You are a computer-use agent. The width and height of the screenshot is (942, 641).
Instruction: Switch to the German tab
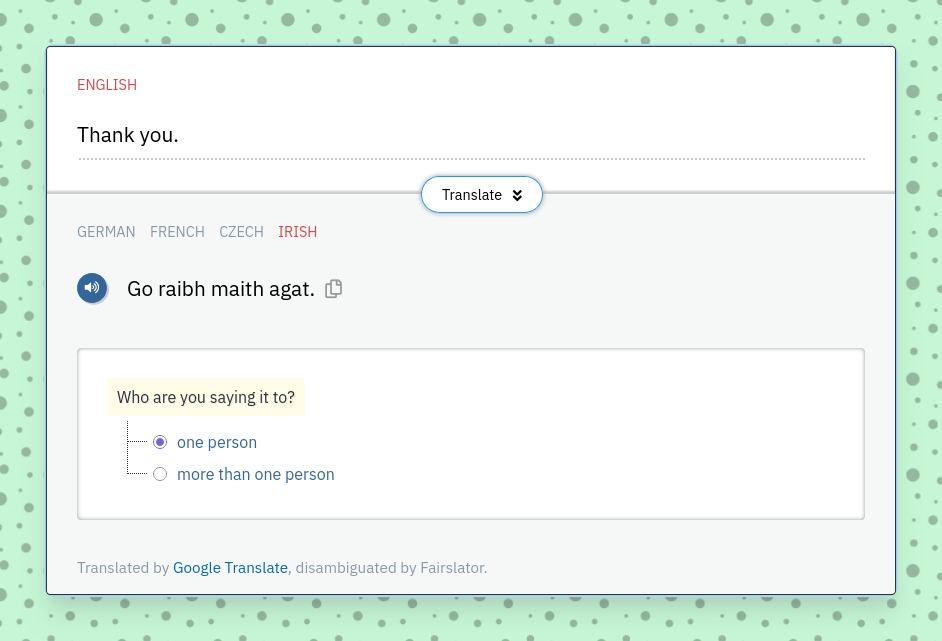pos(106,232)
